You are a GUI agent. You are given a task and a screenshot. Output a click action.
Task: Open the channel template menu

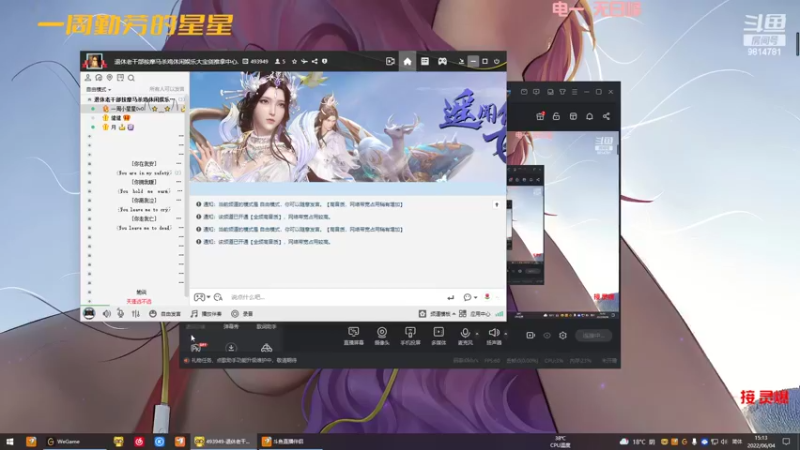(437, 314)
